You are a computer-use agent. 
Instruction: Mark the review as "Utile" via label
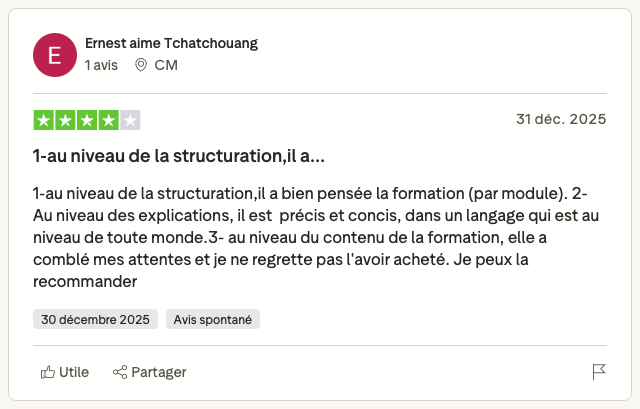tap(74, 372)
